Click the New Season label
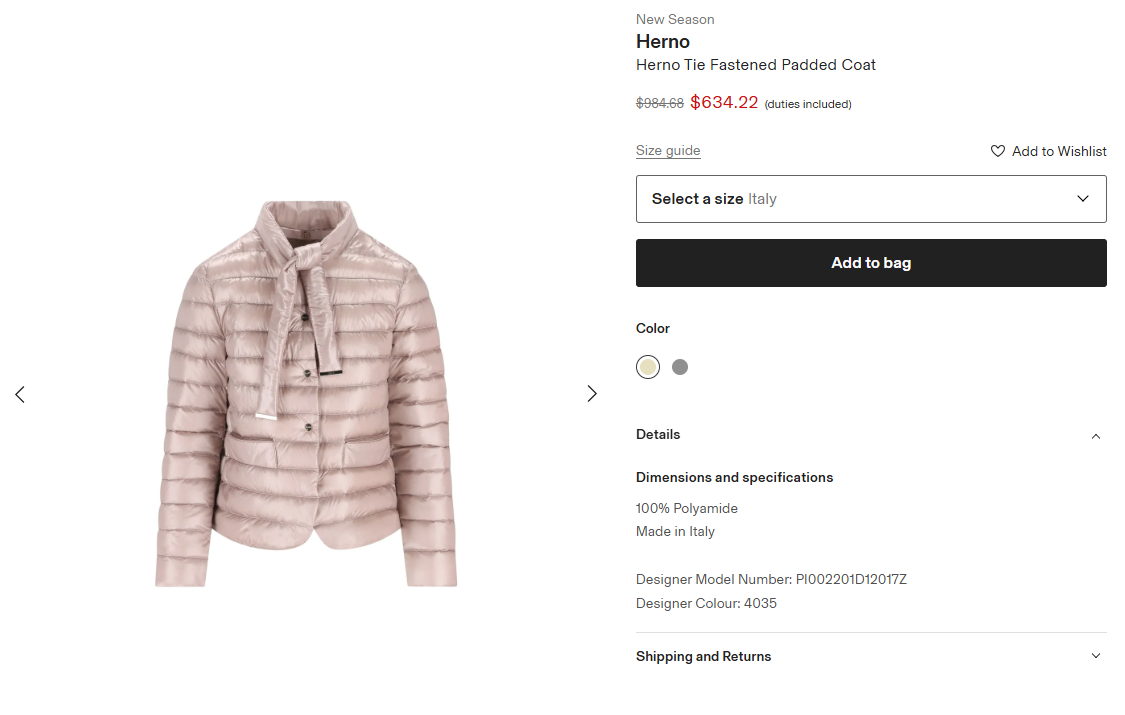 click(675, 19)
